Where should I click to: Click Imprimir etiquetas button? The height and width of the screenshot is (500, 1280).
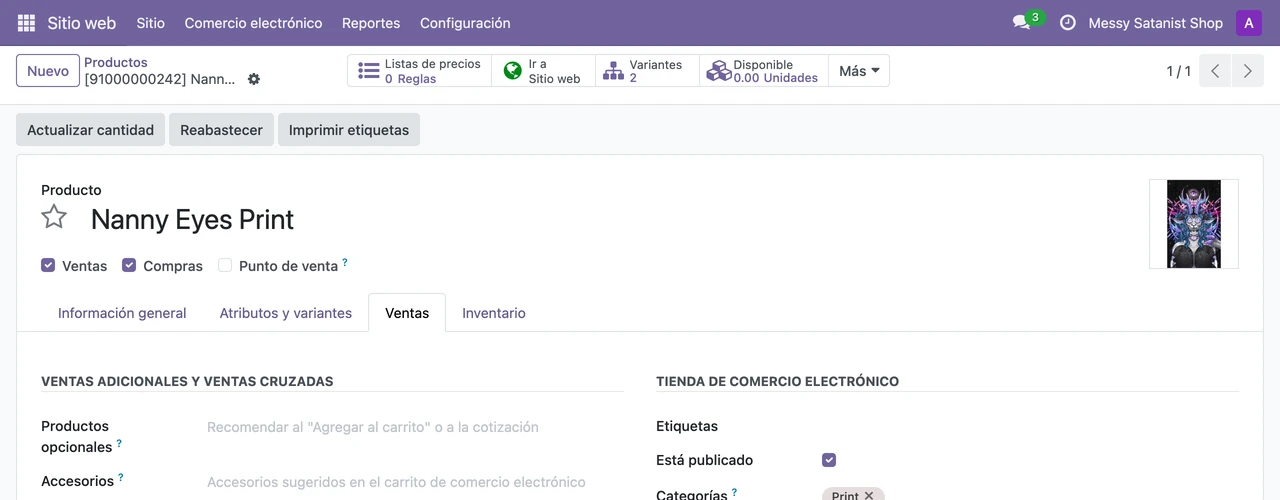click(349, 130)
